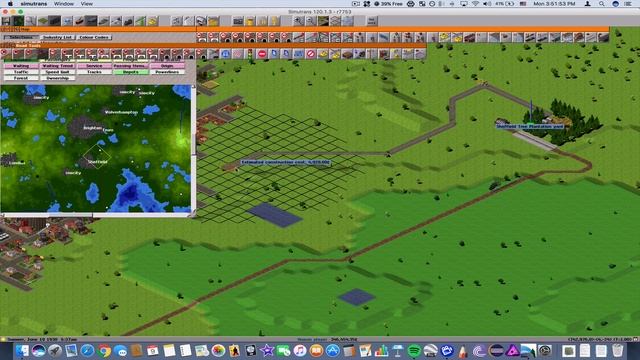The image size is (640, 360).
Task: Open the Apple menu
Action: (10, 4)
